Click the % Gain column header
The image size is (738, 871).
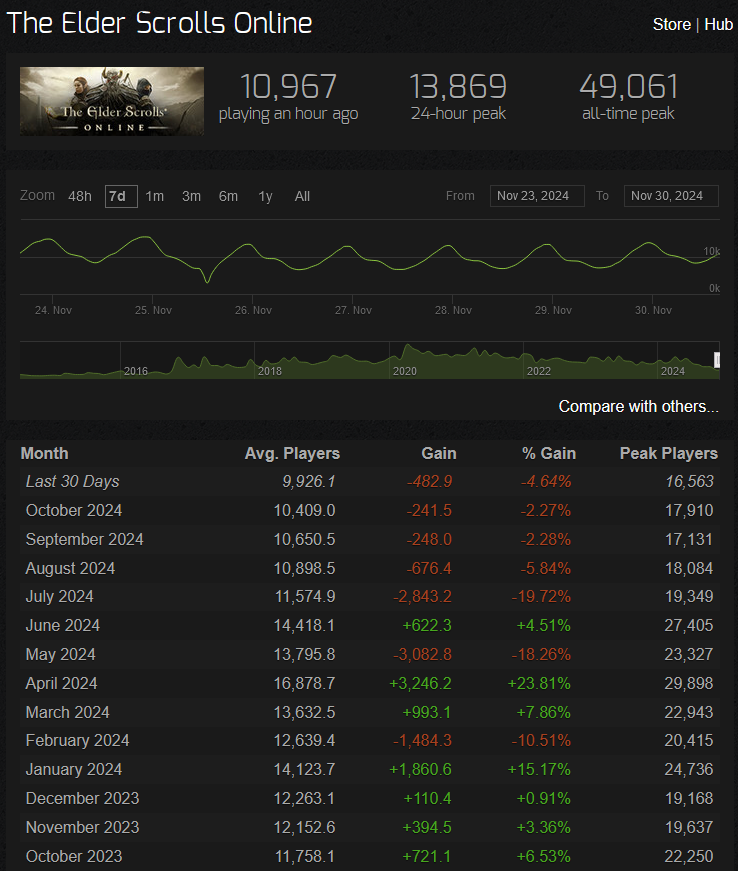point(549,453)
